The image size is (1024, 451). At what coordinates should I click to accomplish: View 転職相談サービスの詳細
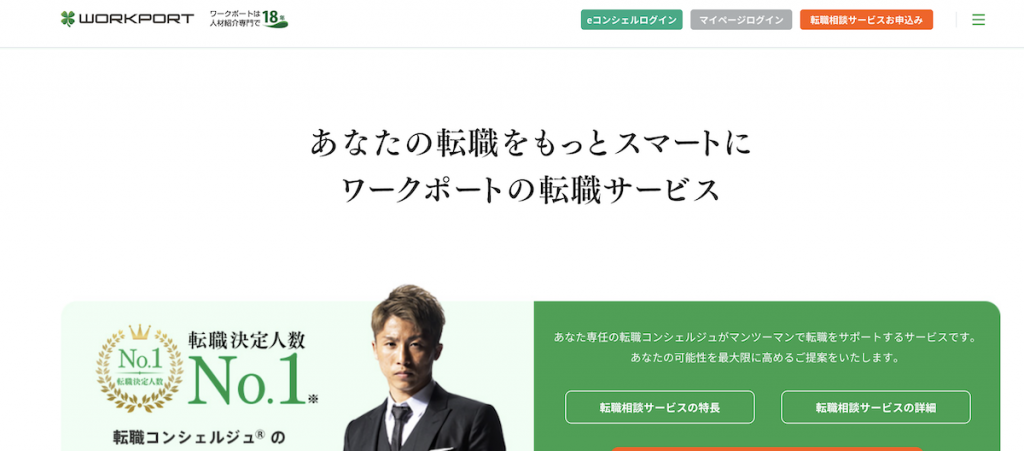pyautogui.click(x=876, y=407)
